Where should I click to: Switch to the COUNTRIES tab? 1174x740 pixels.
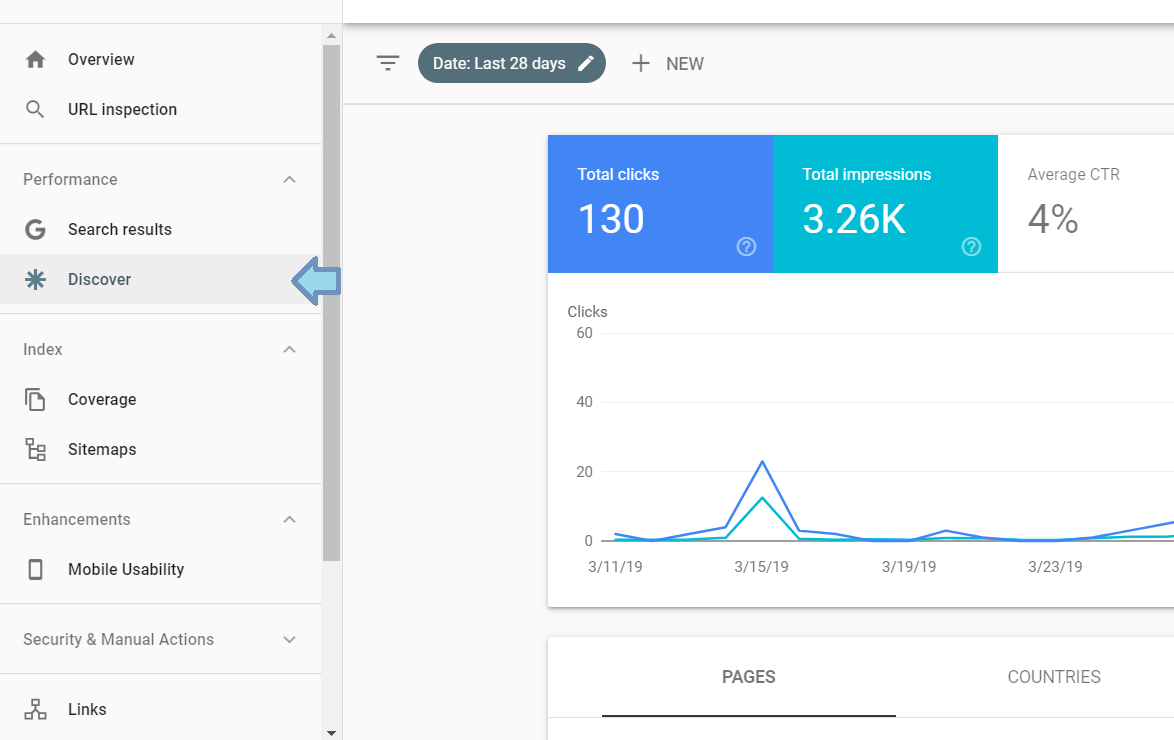[x=1053, y=677]
